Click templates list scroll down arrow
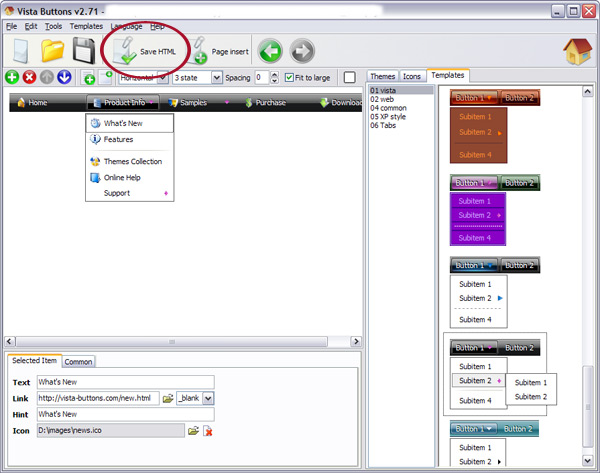This screenshot has width=600, height=473. coord(588,460)
